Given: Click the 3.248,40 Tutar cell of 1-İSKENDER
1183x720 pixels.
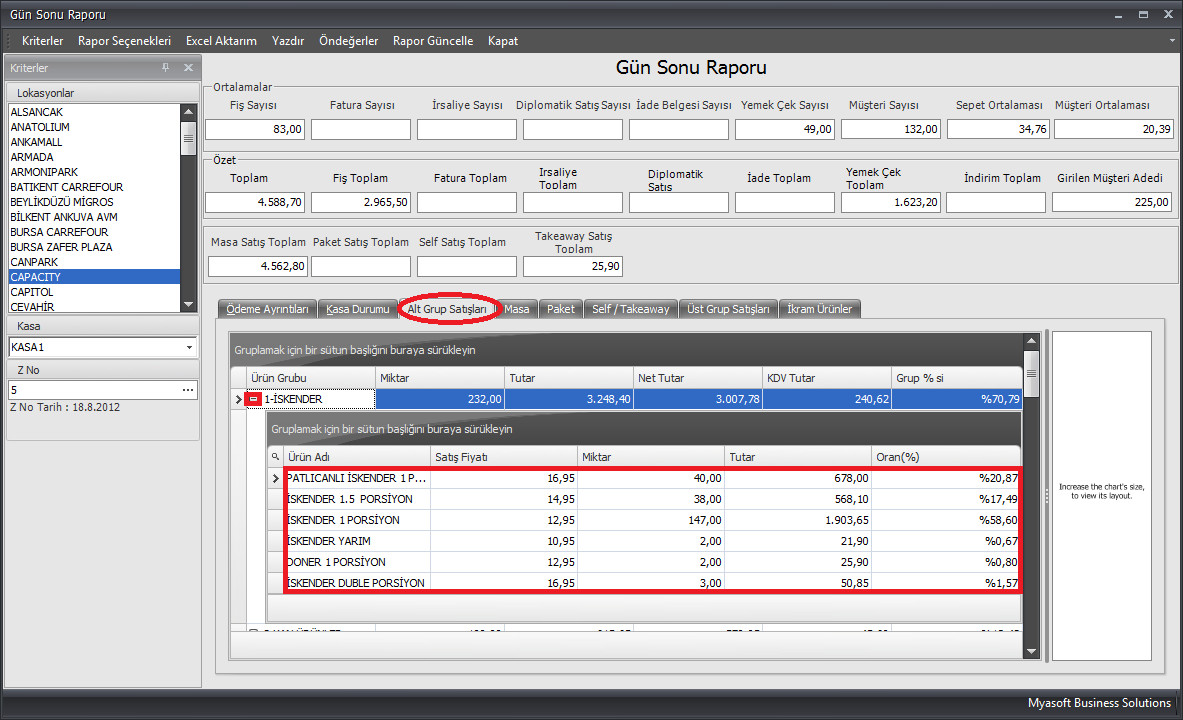Looking at the screenshot, I should click(x=569, y=398).
